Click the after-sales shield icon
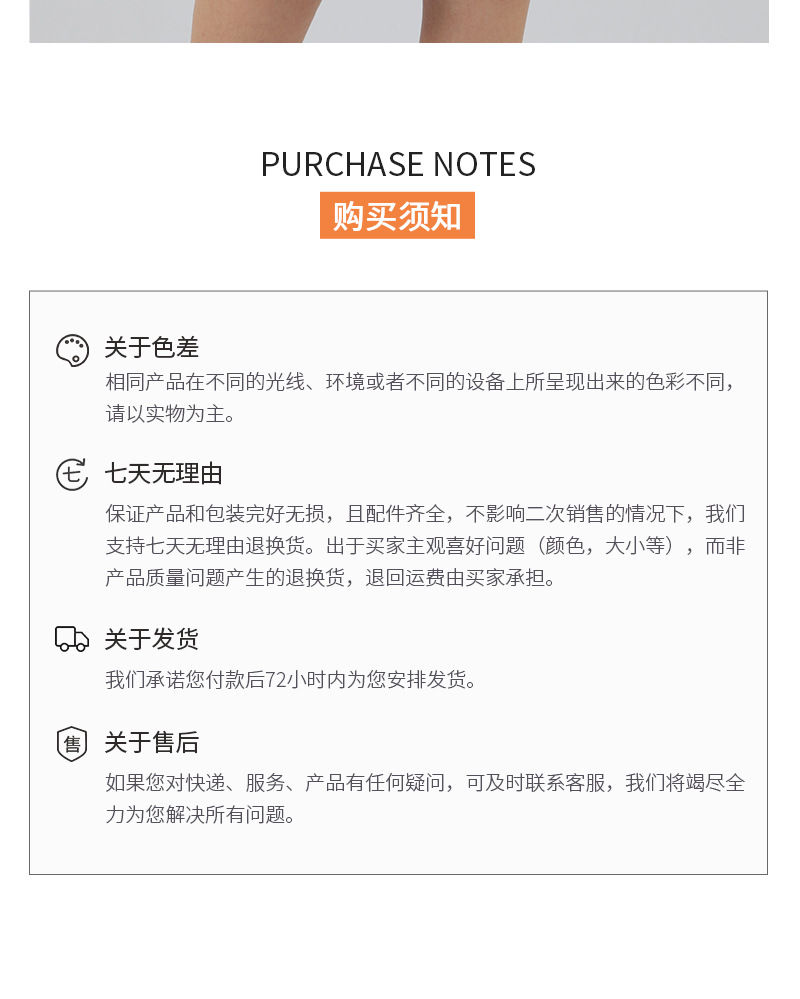The width and height of the screenshot is (800, 999). click(72, 743)
